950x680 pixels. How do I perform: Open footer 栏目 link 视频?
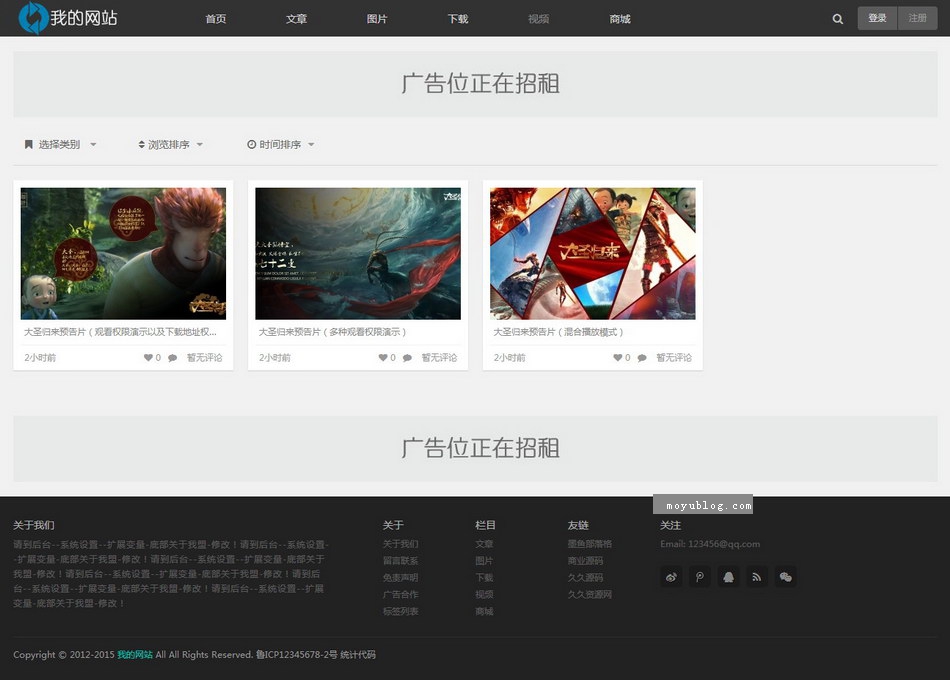click(484, 595)
